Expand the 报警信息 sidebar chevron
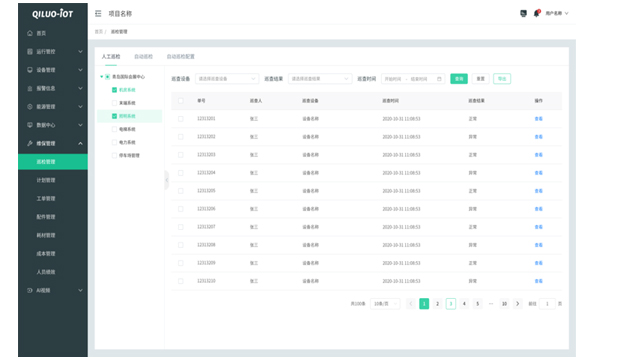 (80, 88)
